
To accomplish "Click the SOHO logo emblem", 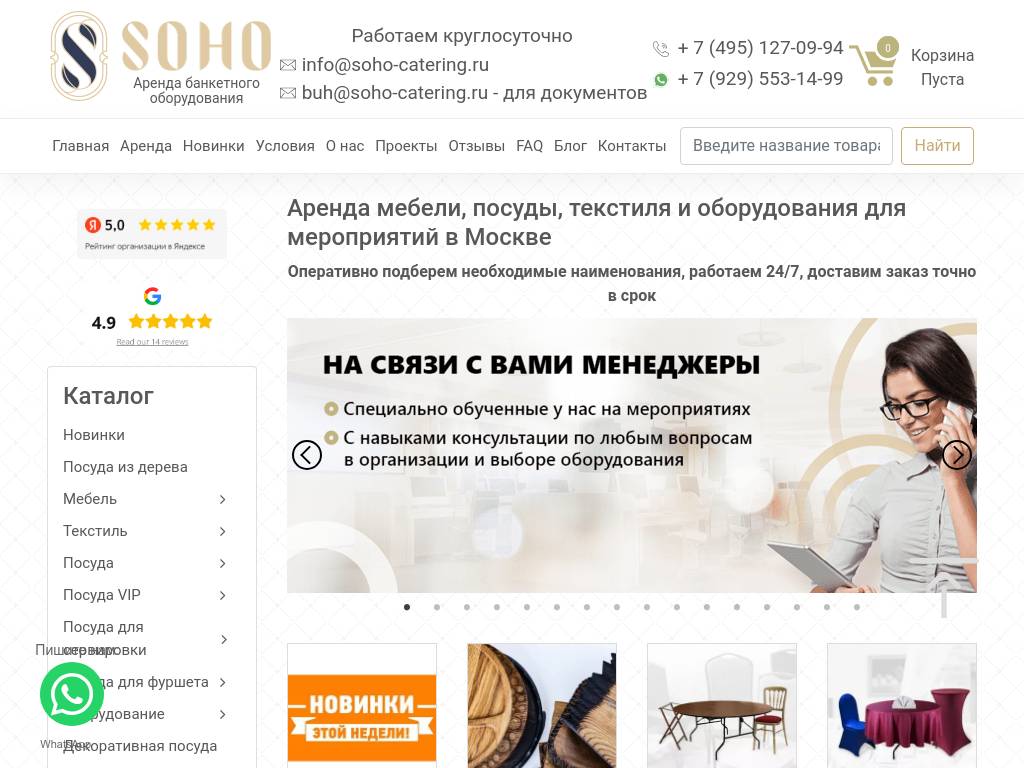I will (x=79, y=56).
